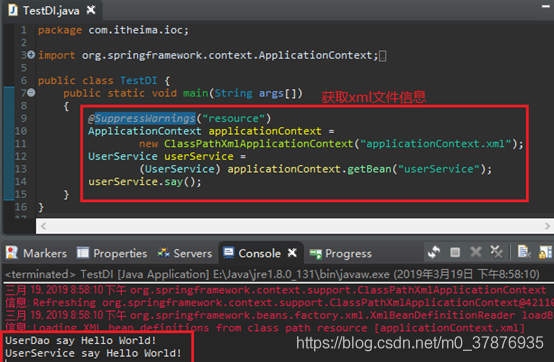Click the "UserDao say Hello World!" console output

pyautogui.click(x=81, y=340)
